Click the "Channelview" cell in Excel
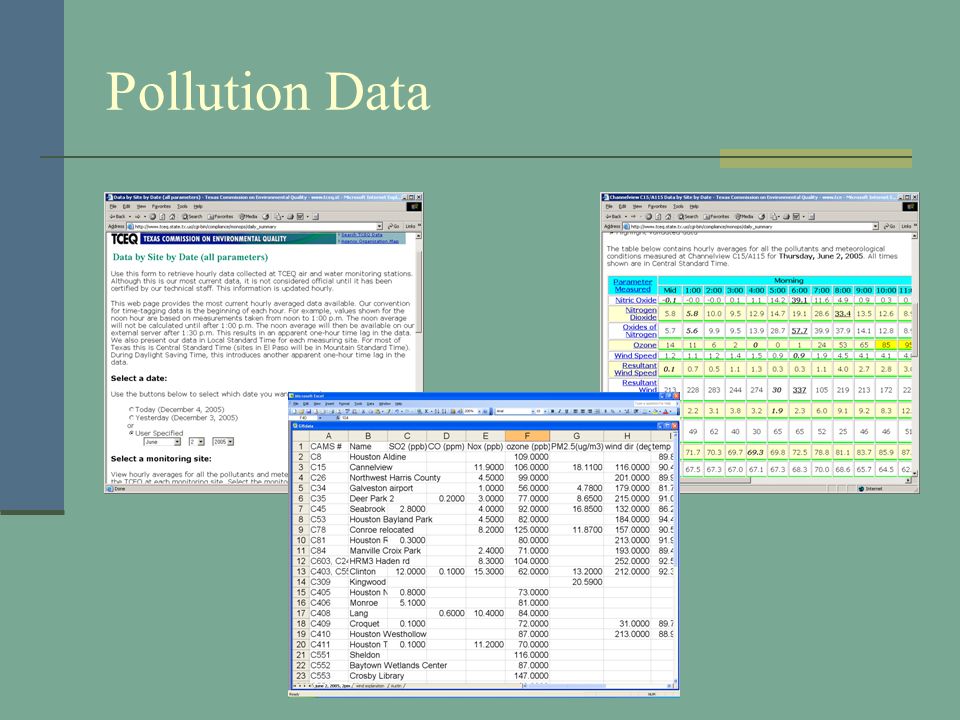 pos(371,467)
